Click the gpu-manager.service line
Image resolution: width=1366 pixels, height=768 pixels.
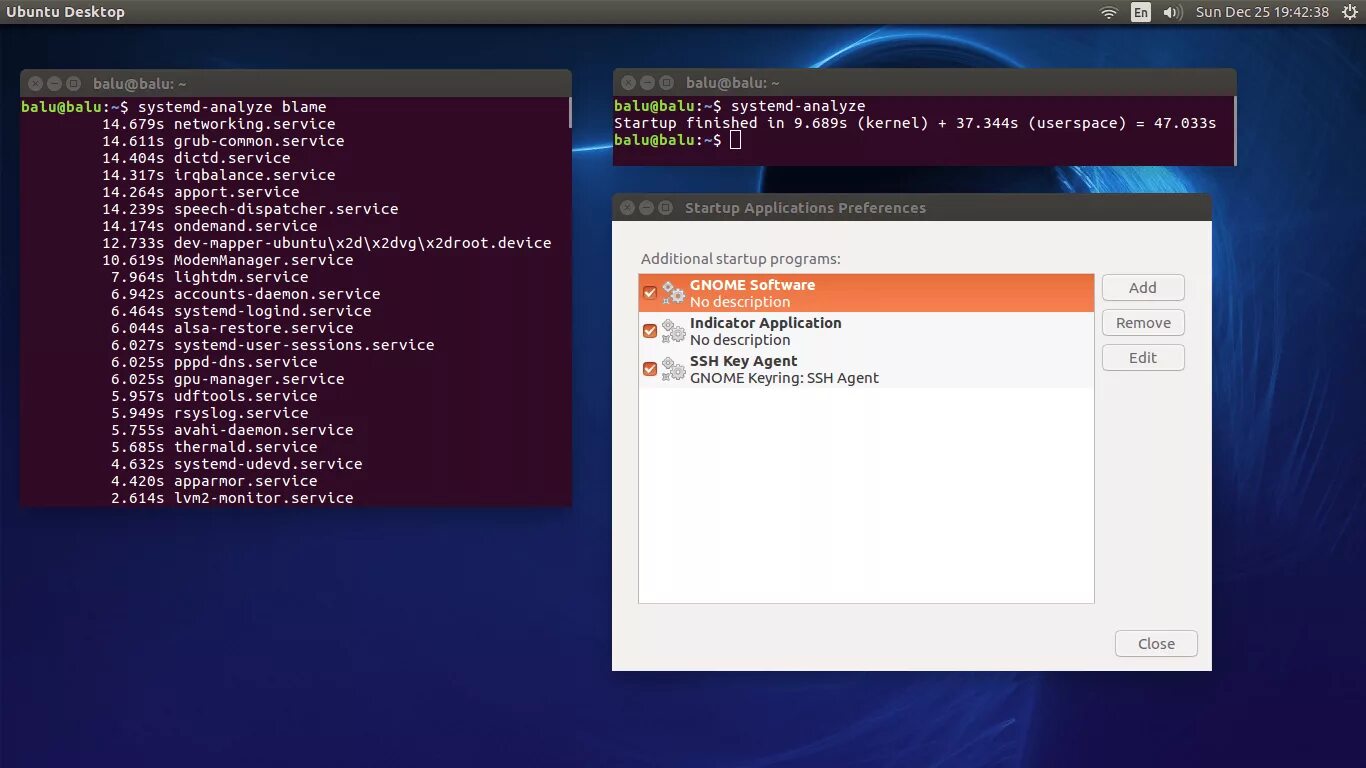click(x=228, y=379)
